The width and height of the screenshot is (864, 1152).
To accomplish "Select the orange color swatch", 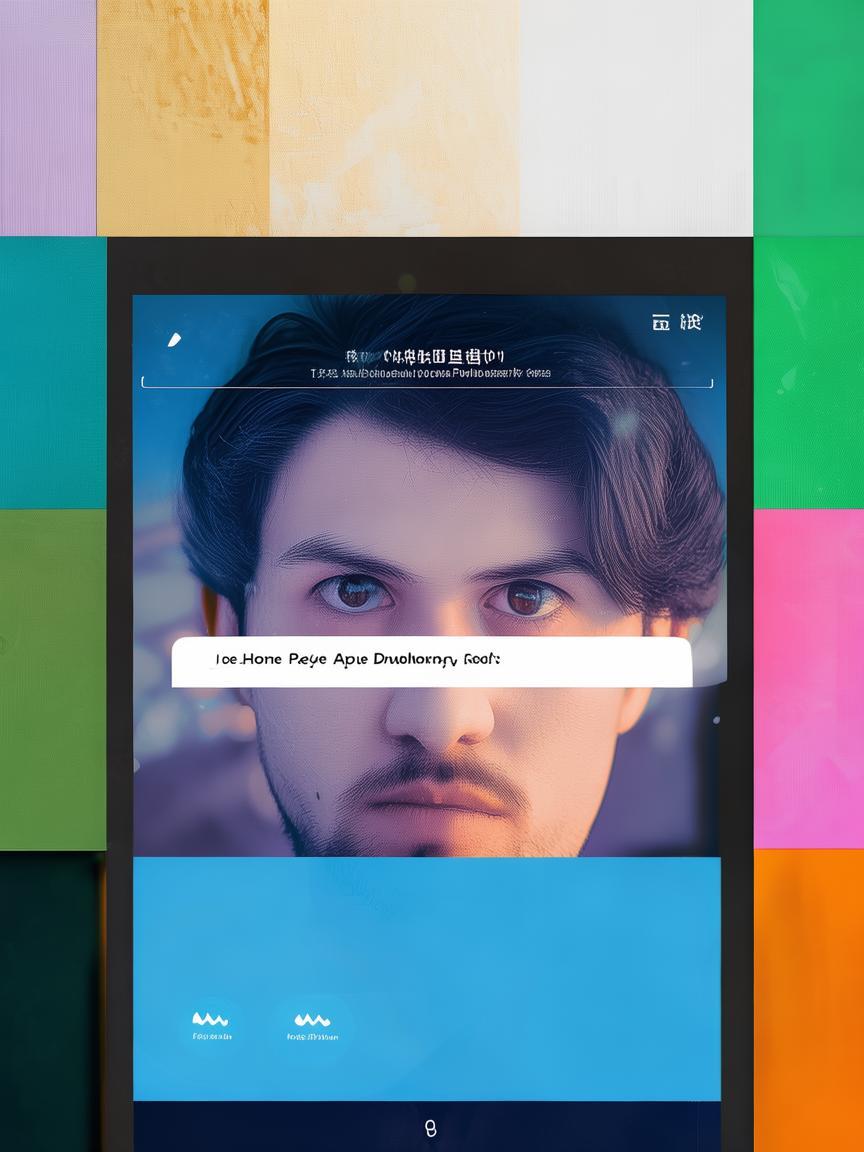I will click(808, 1000).
